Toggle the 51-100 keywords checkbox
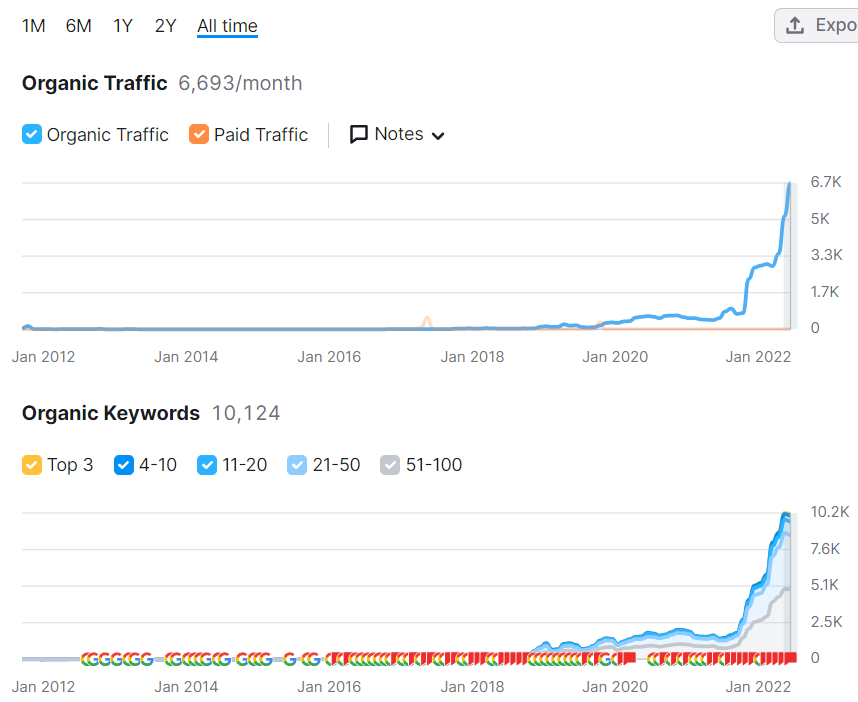This screenshot has height=702, width=858. (390, 465)
